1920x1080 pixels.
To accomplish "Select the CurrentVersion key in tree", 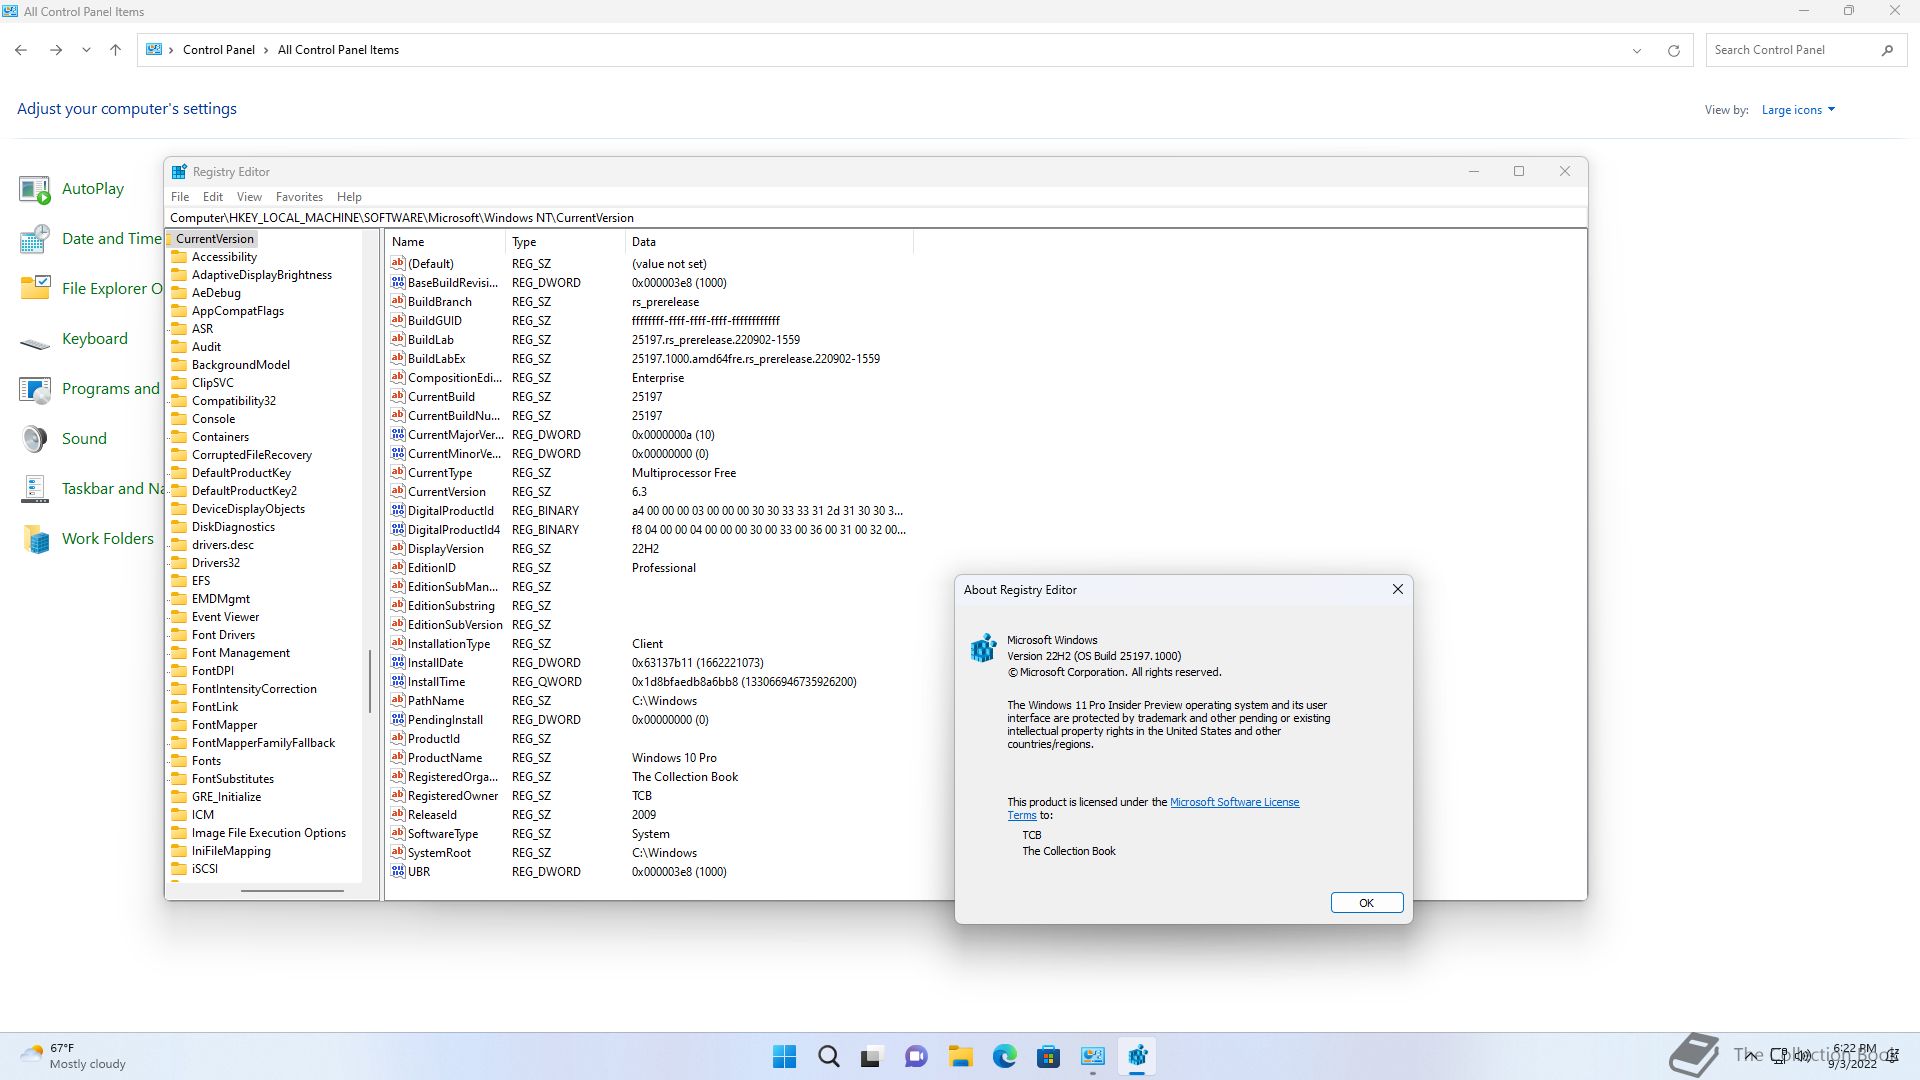I will tap(214, 239).
